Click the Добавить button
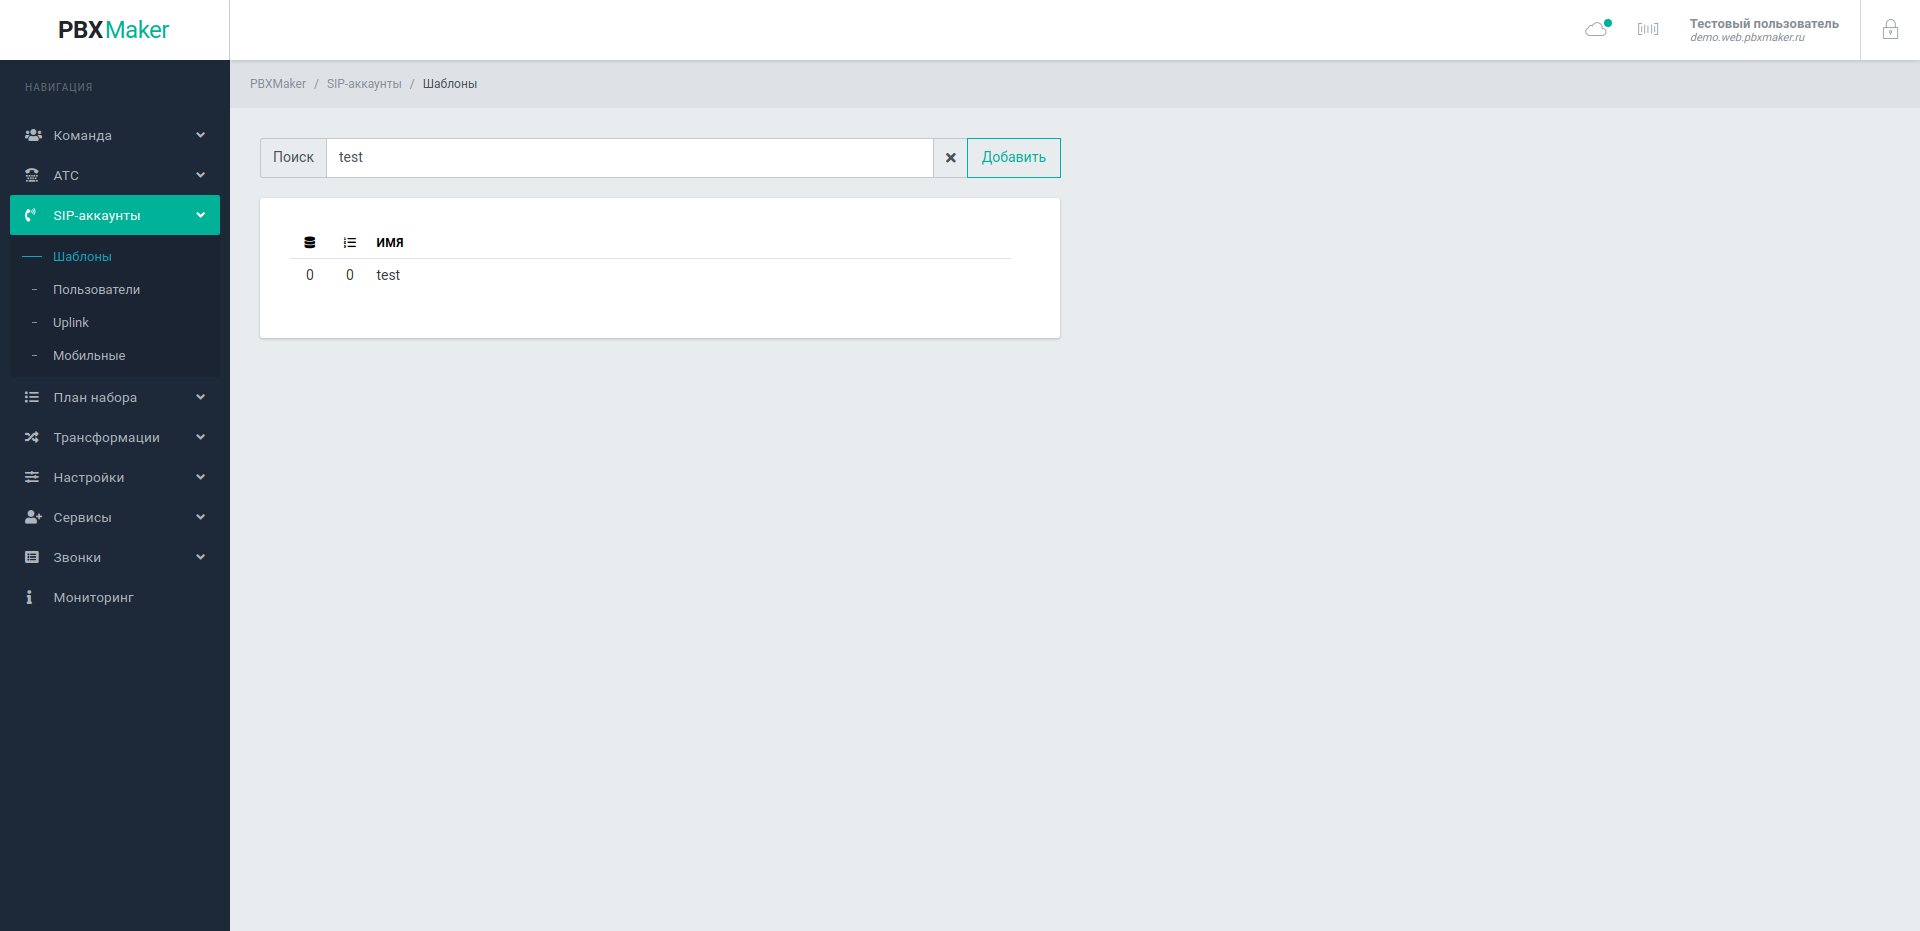The height and width of the screenshot is (931, 1920). pyautogui.click(x=1014, y=158)
